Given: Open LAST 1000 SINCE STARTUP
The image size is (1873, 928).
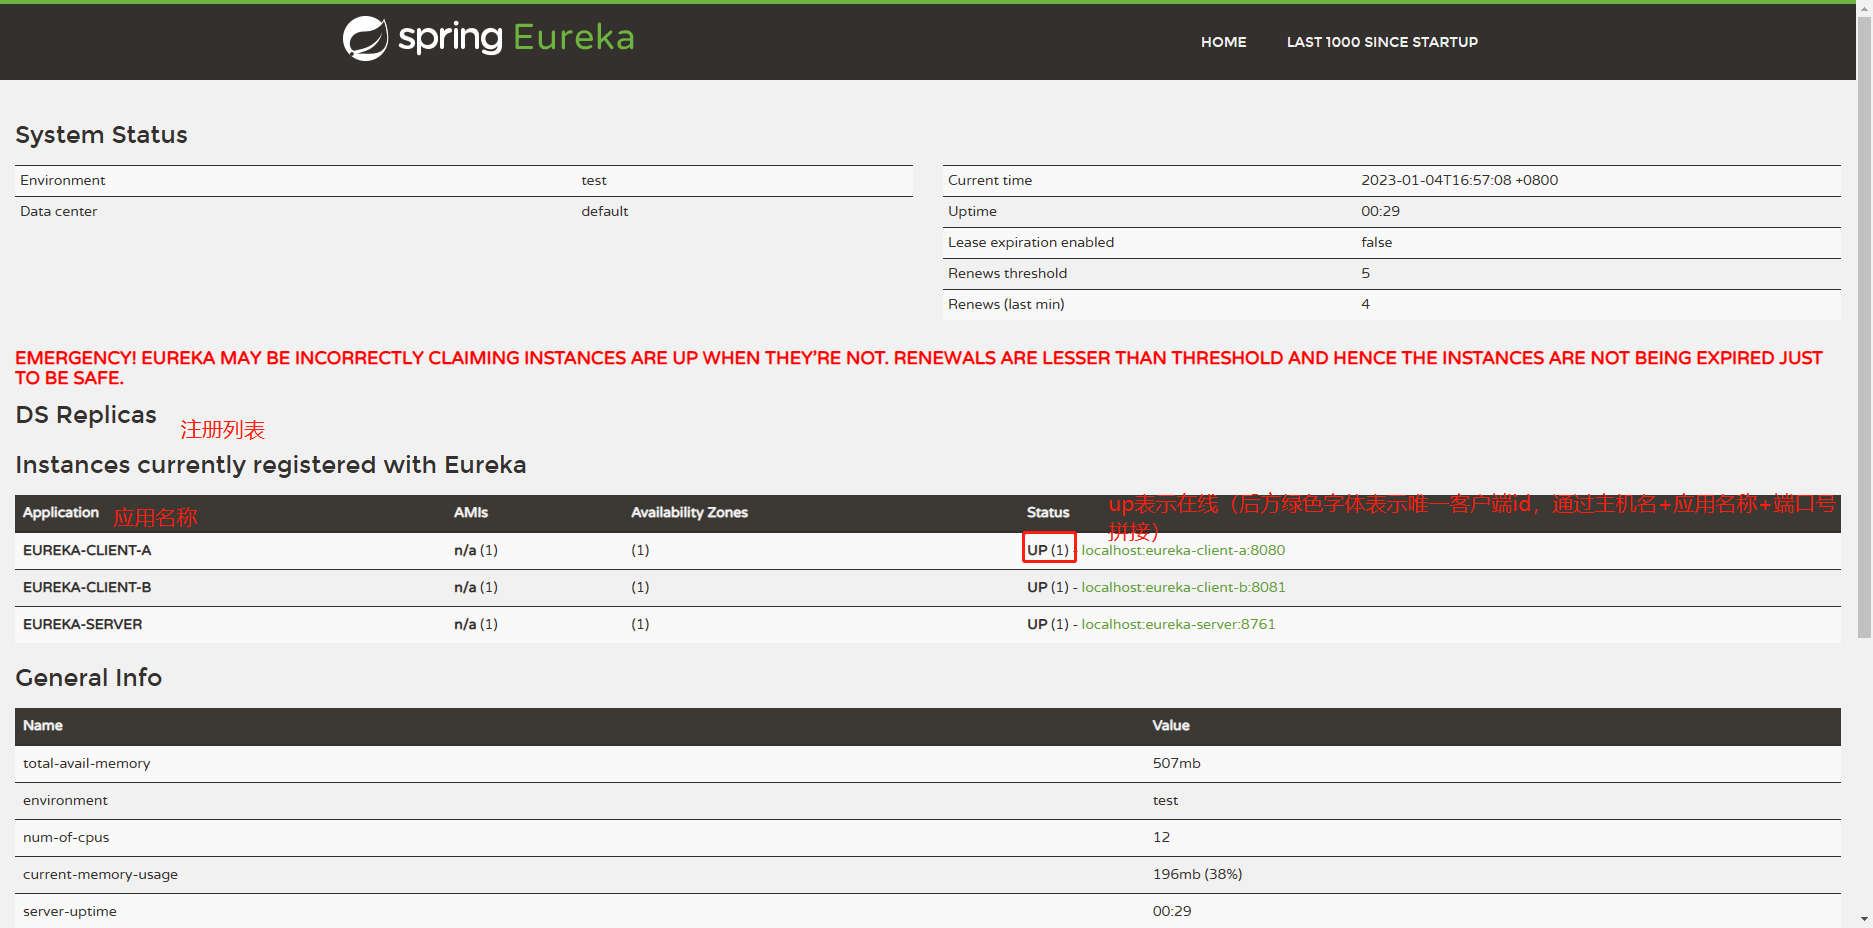Looking at the screenshot, I should click(1382, 42).
